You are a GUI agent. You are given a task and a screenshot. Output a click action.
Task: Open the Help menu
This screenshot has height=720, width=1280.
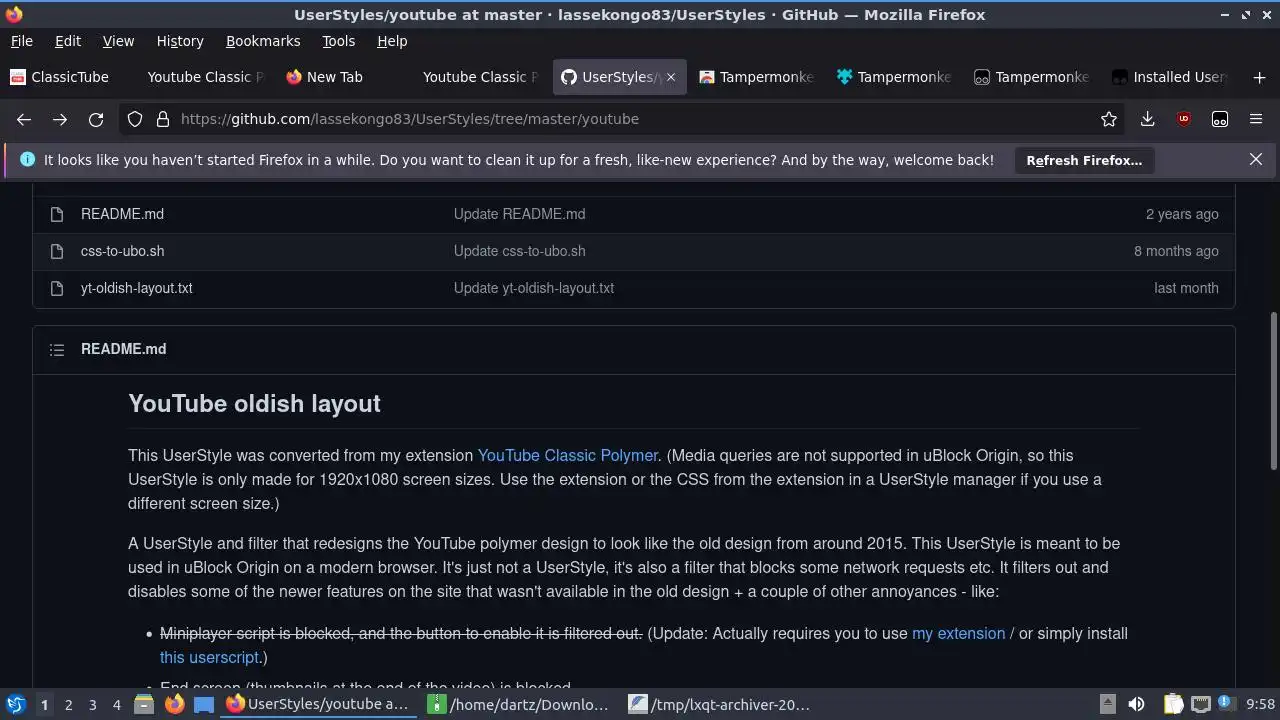(x=392, y=41)
